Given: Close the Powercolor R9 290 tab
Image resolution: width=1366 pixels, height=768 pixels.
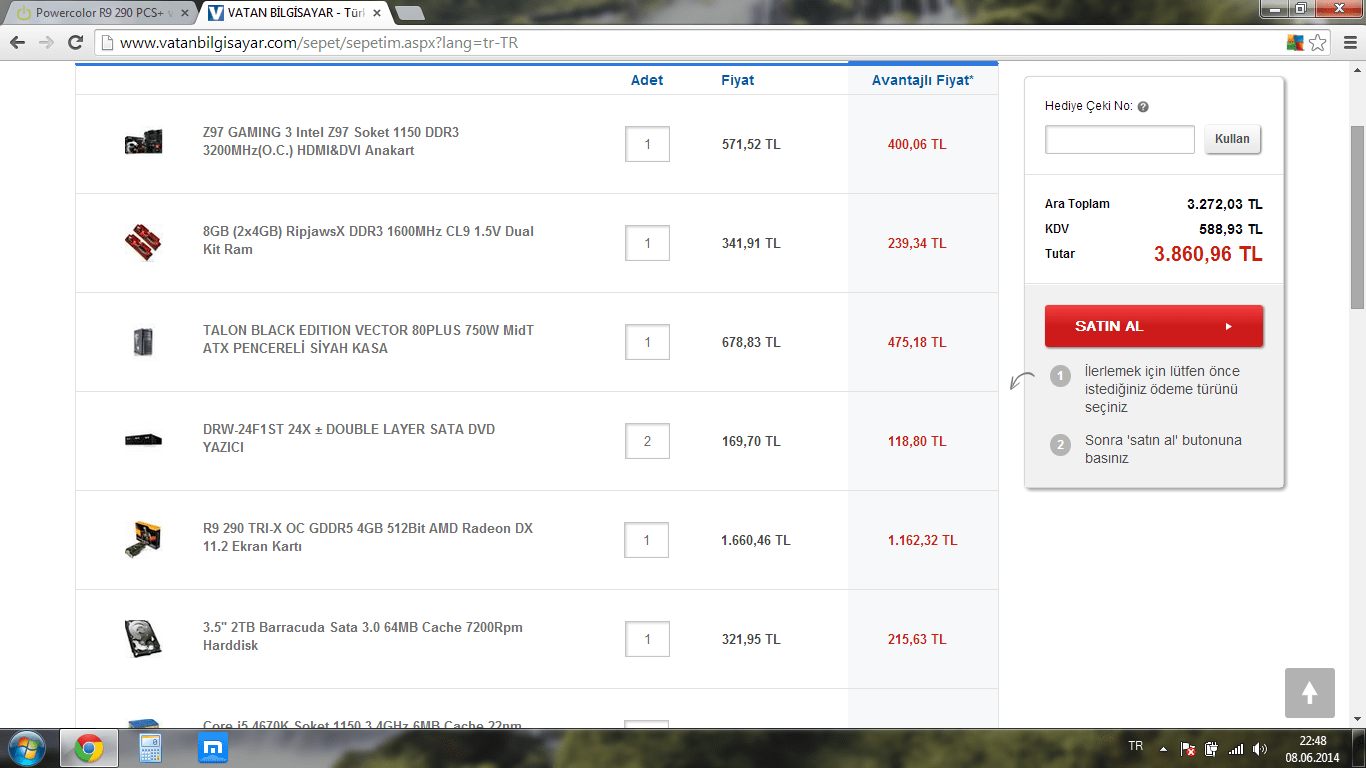Looking at the screenshot, I should click(x=183, y=14).
